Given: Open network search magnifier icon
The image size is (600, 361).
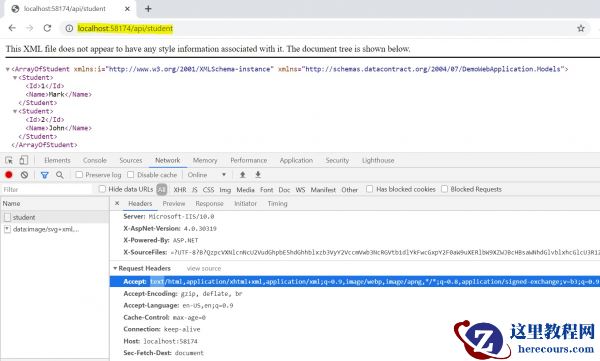Looking at the screenshot, I should click(x=60, y=175).
